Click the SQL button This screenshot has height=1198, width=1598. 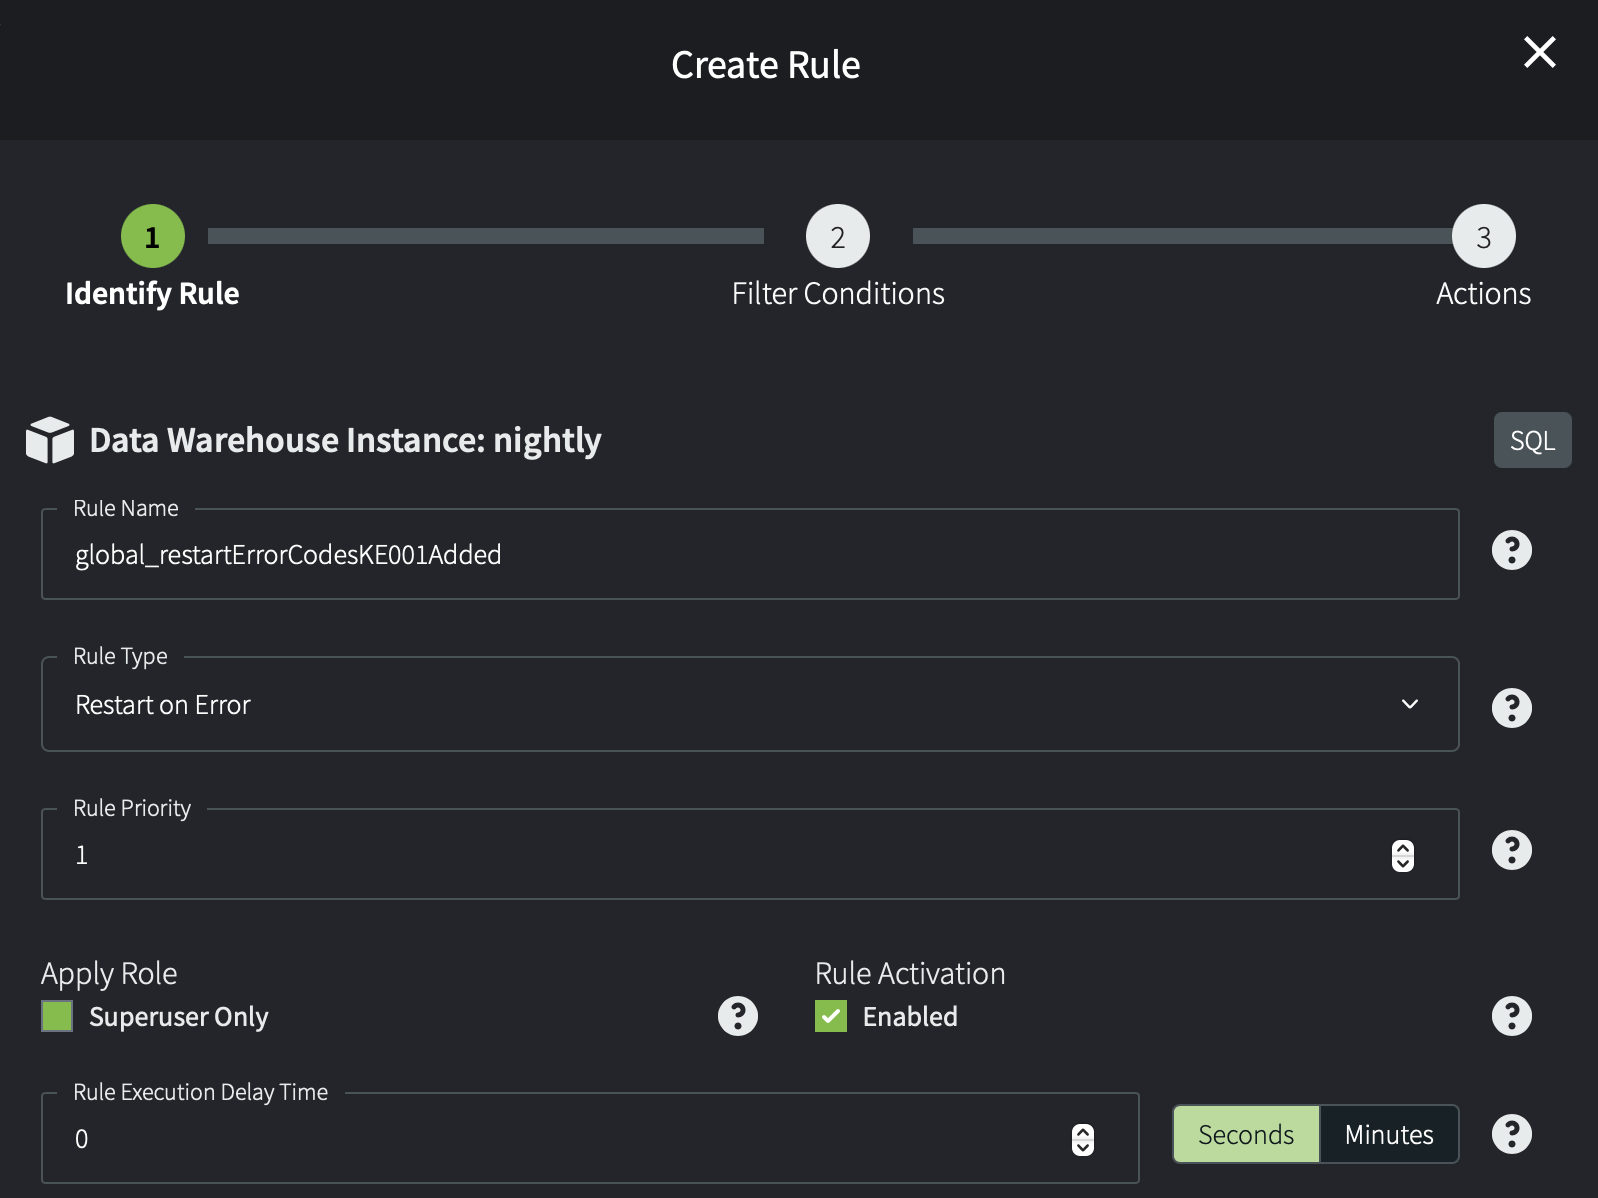tap(1532, 440)
